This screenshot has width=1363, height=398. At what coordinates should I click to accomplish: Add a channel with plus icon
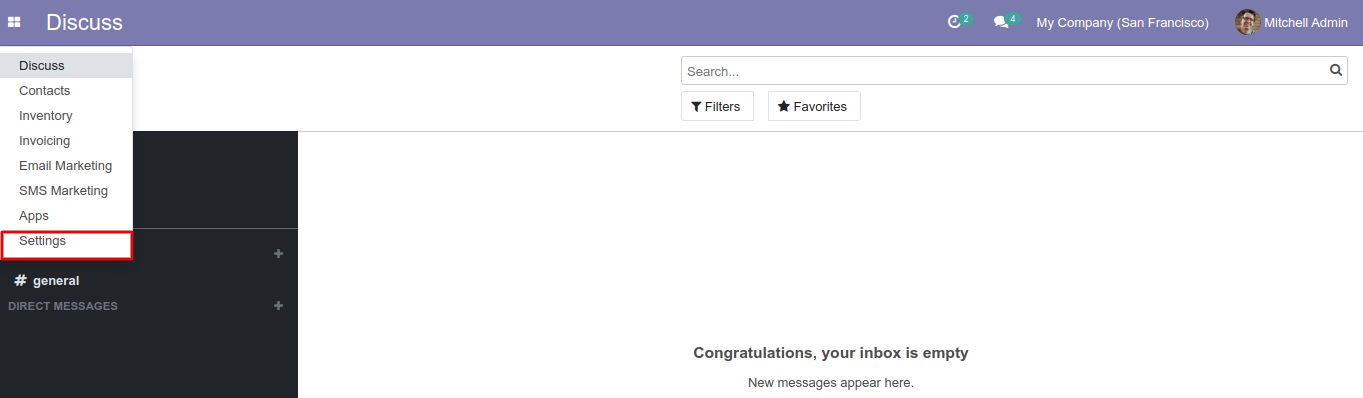tap(278, 254)
